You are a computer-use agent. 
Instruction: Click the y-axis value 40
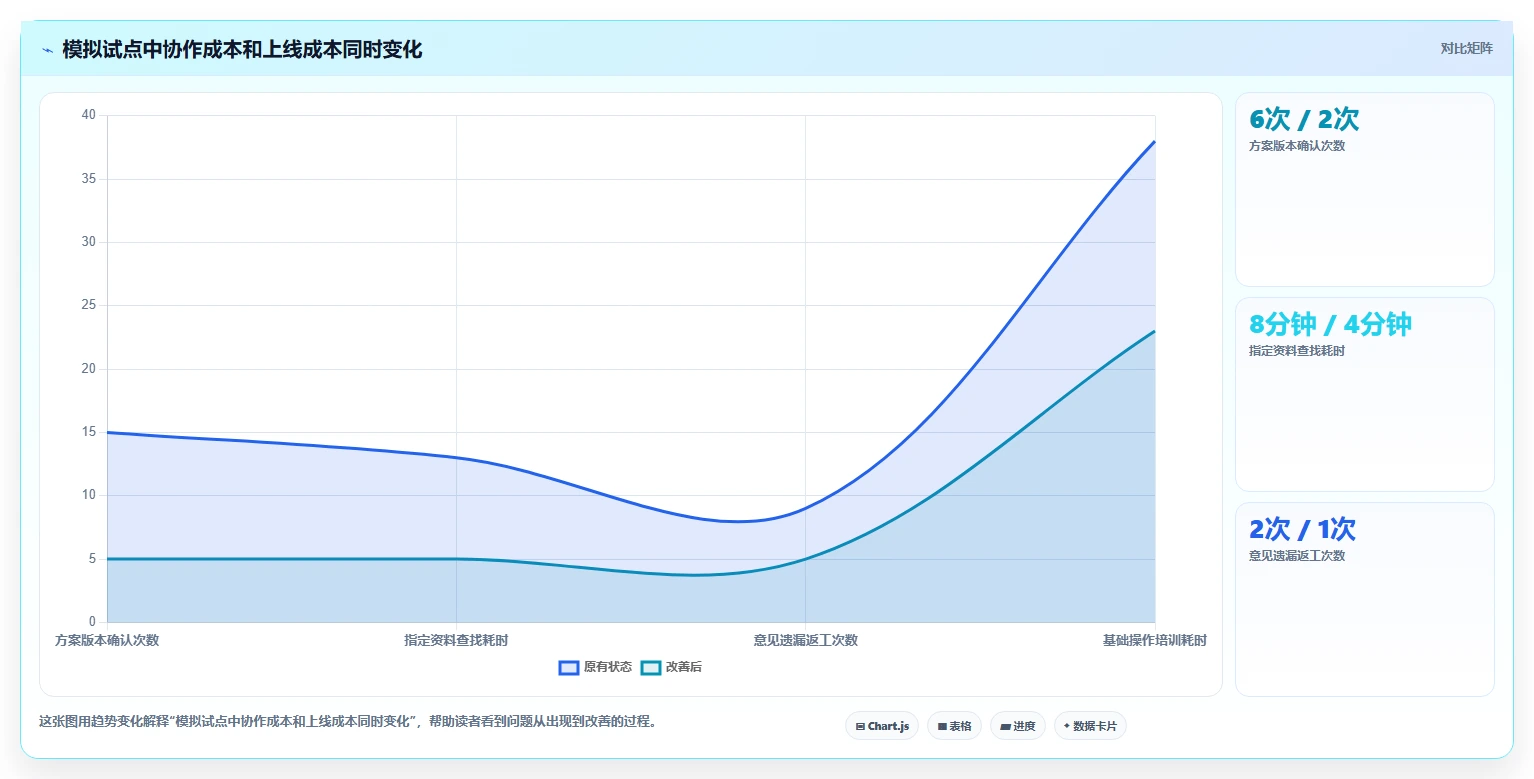pos(88,115)
